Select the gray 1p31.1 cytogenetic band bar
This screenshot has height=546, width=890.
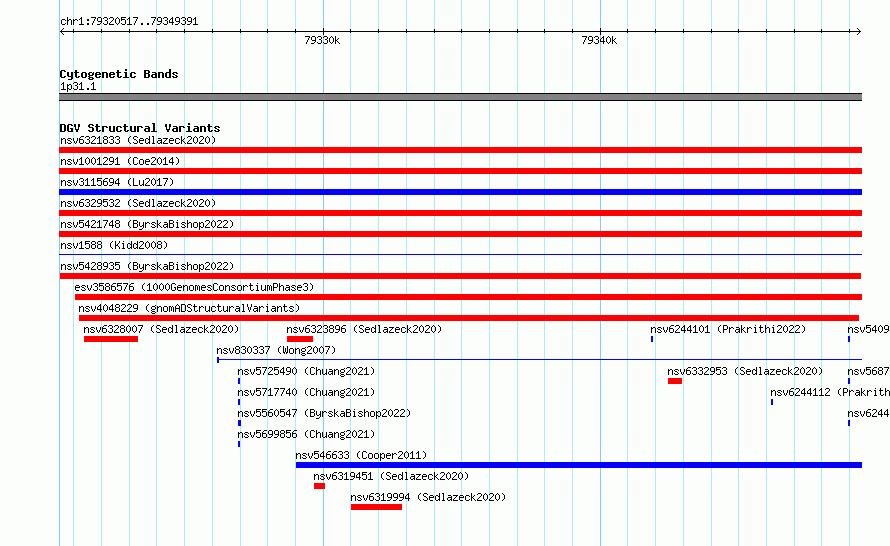coord(460,97)
